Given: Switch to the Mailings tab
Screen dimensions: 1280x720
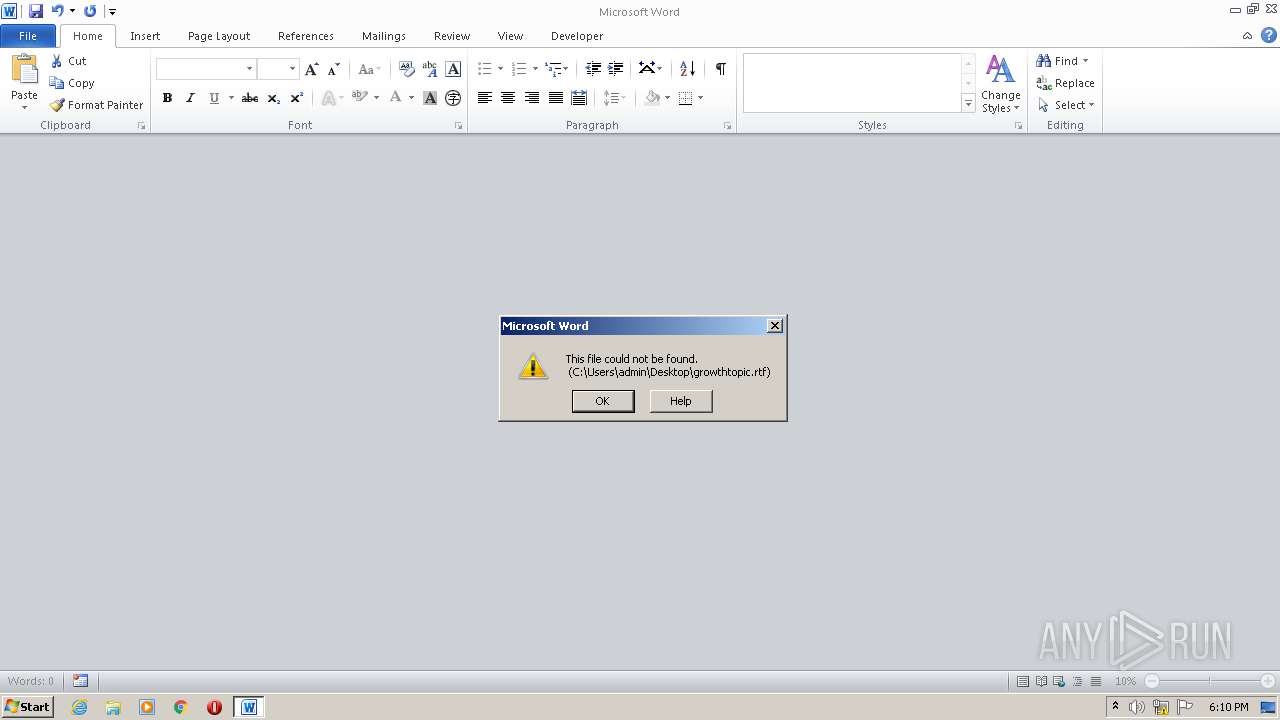Looking at the screenshot, I should (x=384, y=36).
